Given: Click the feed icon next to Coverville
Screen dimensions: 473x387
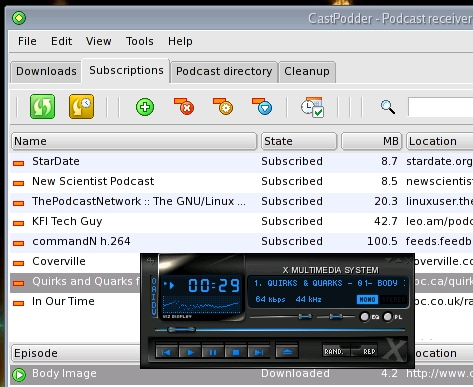Looking at the screenshot, I should (x=18, y=263).
